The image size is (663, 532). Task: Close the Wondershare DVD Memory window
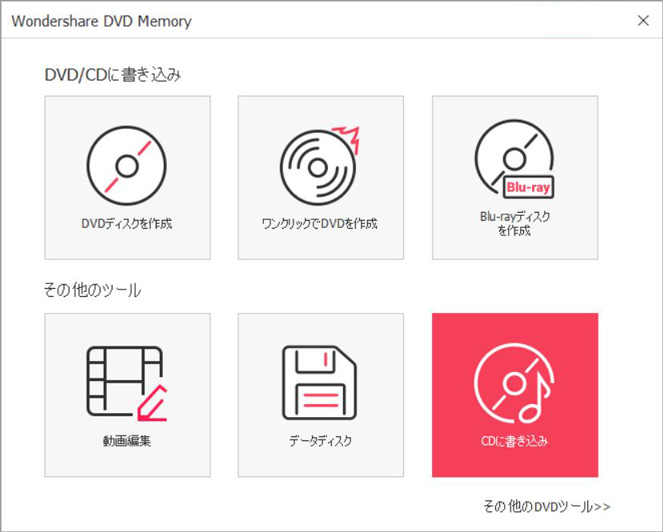[643, 20]
